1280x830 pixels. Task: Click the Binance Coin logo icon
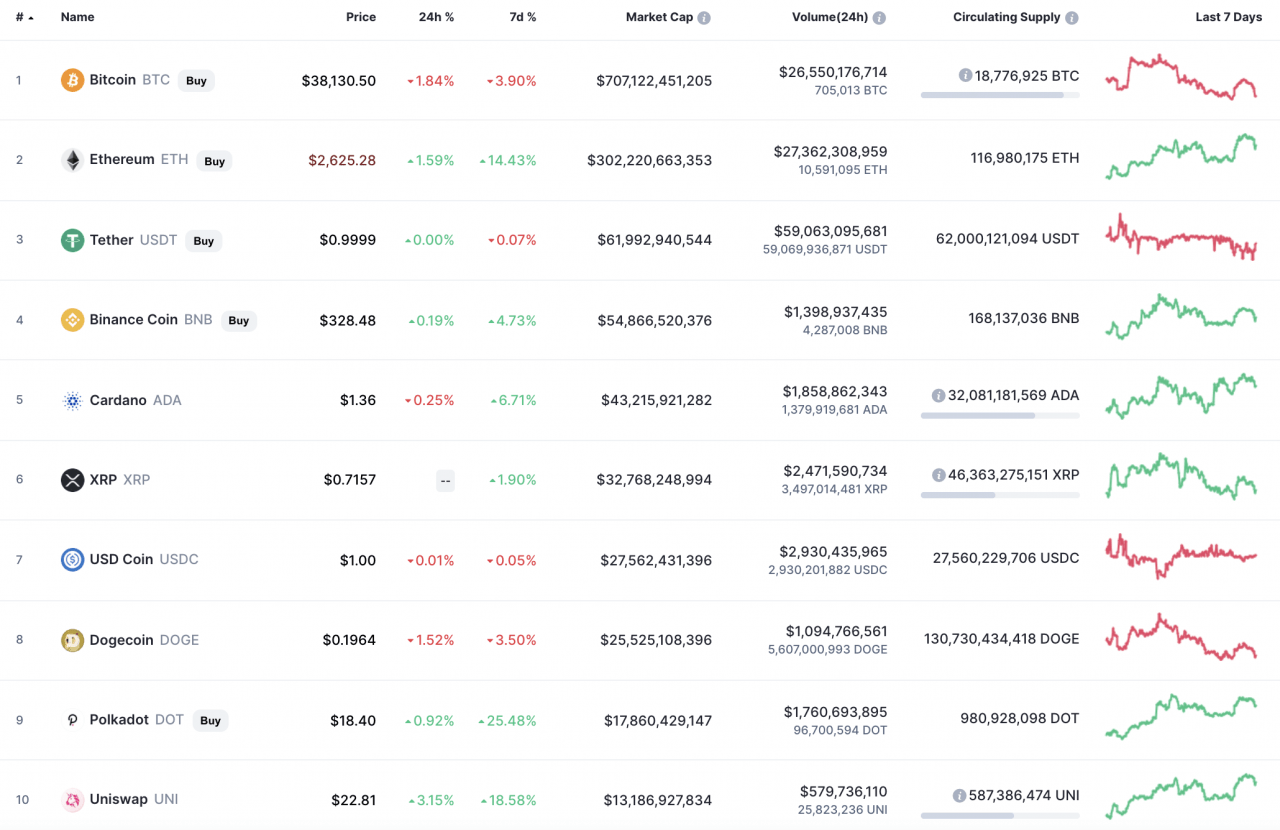click(72, 320)
